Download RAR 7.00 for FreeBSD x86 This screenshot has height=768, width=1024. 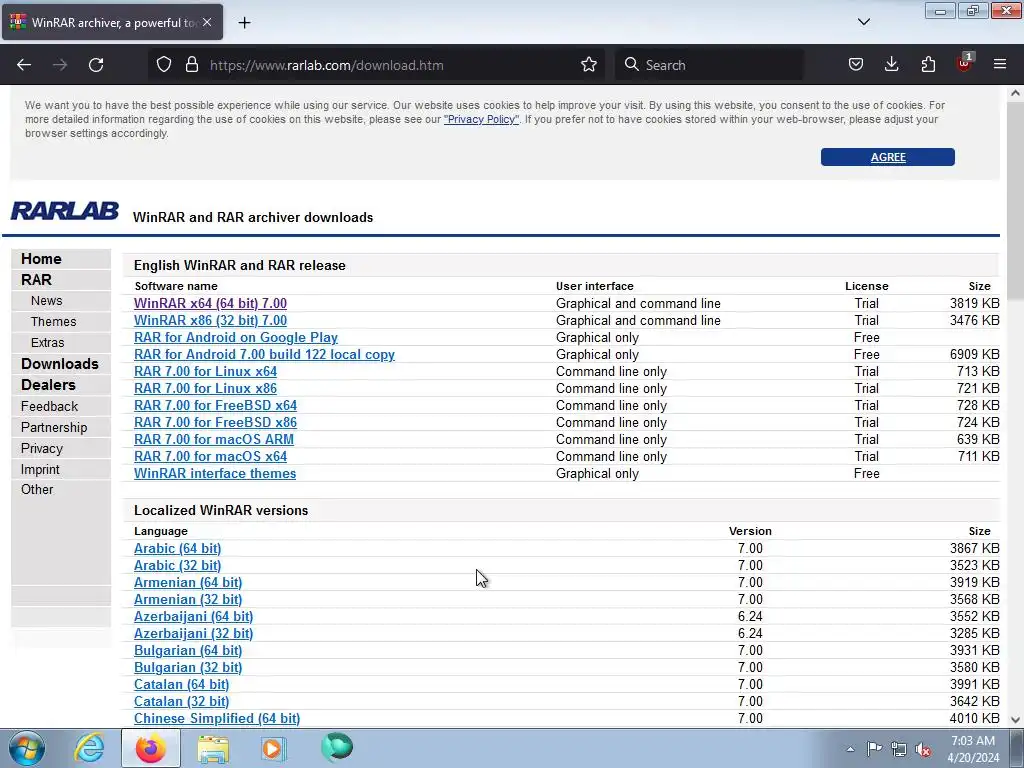pos(216,422)
